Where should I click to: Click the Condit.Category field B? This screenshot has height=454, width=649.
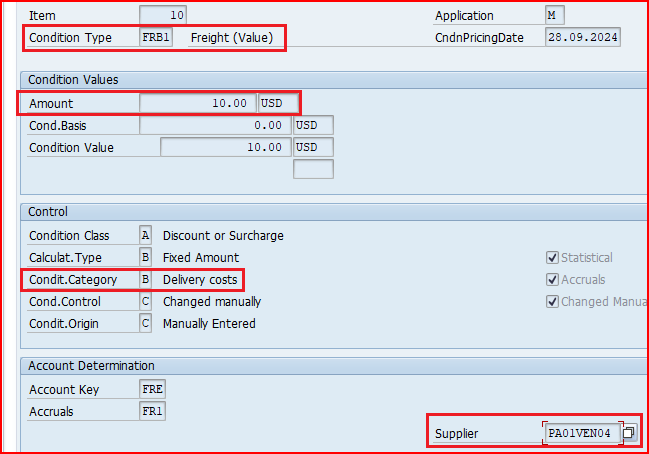pyautogui.click(x=146, y=280)
